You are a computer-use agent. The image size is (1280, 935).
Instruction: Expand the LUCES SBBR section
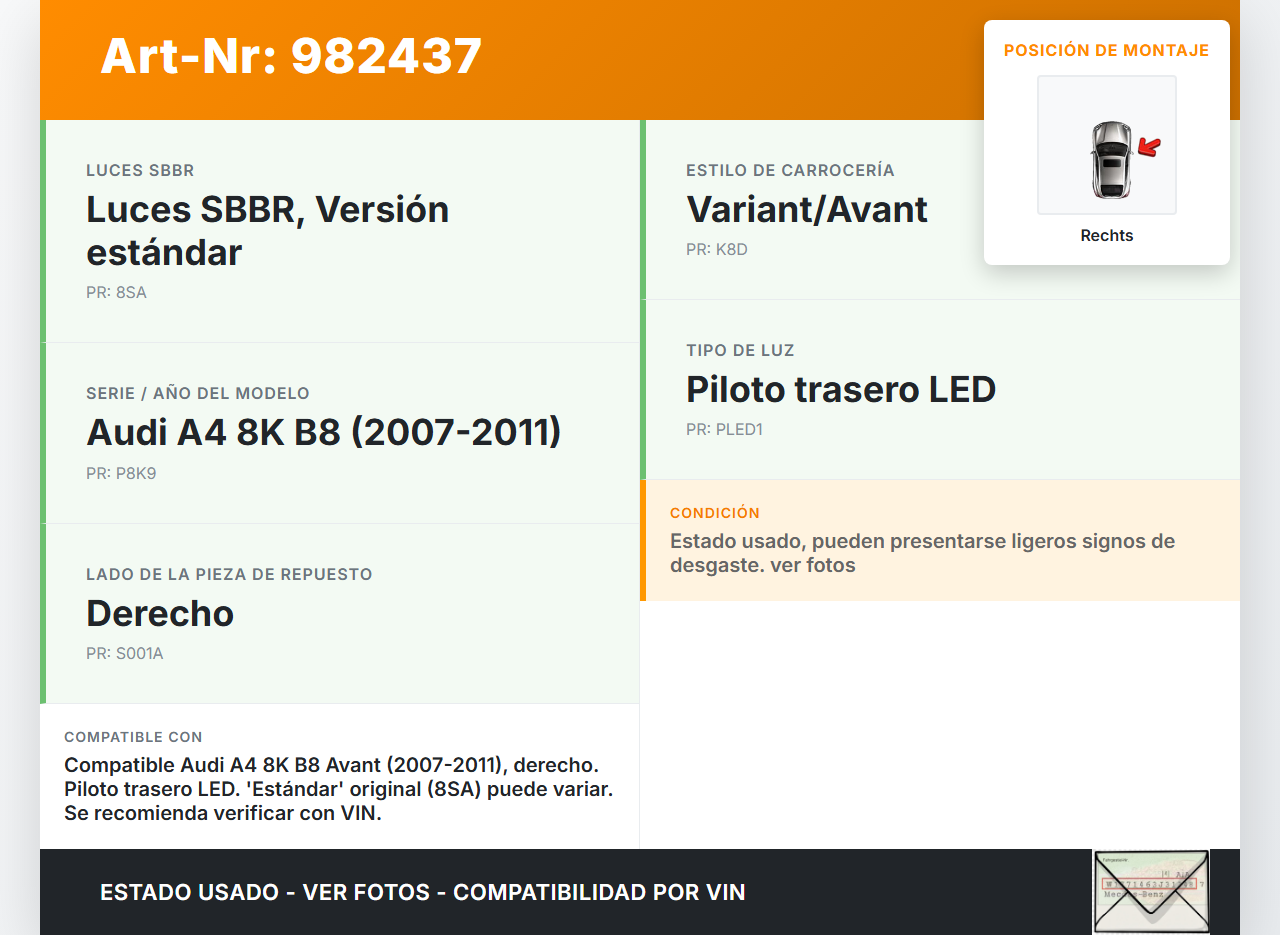pos(140,170)
